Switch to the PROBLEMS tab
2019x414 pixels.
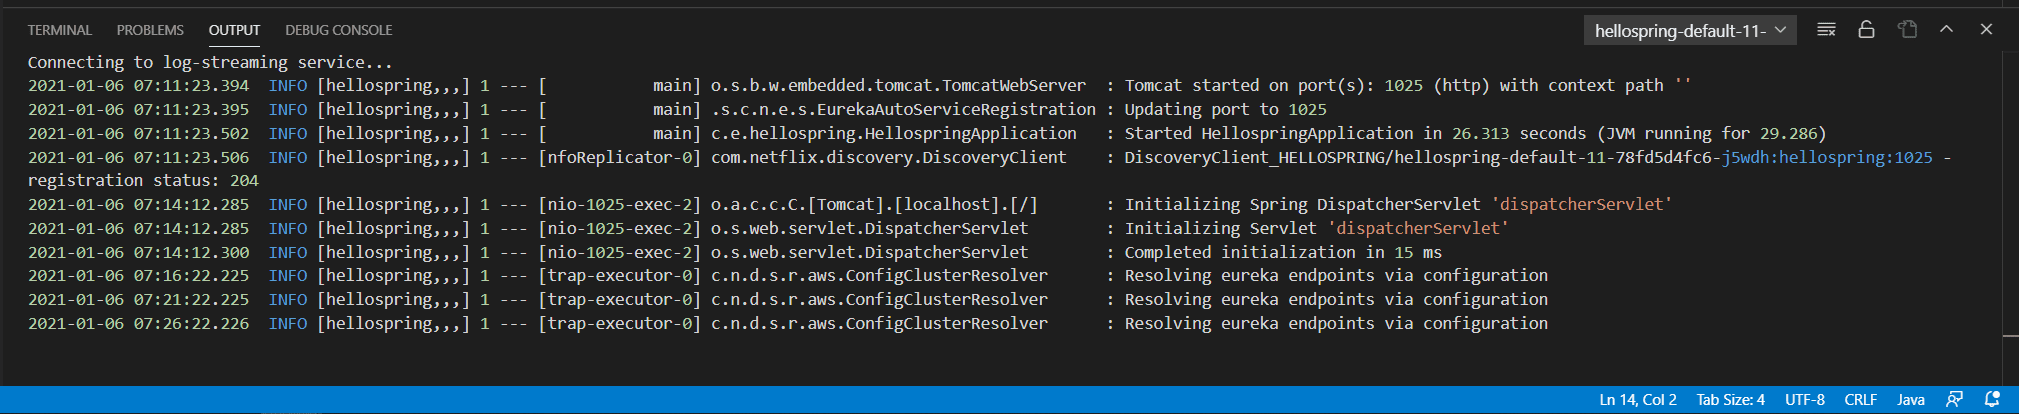(150, 30)
